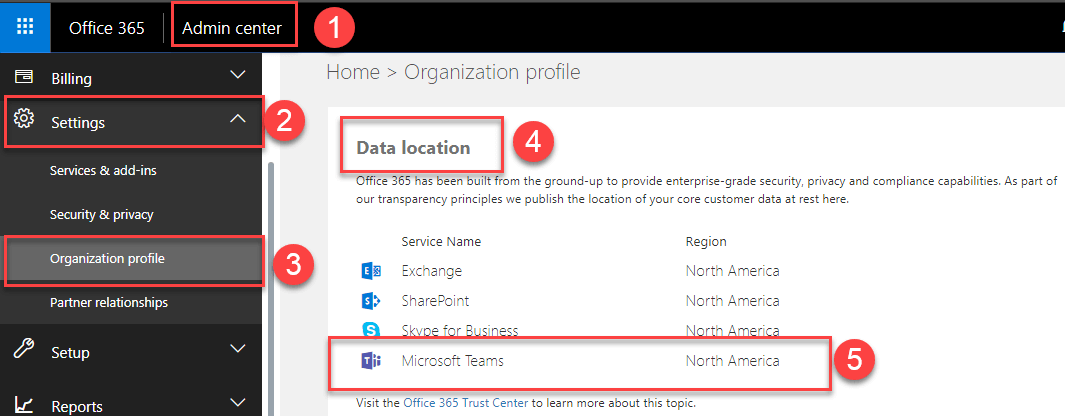Open the Office 365 Trust Center link

click(466, 404)
